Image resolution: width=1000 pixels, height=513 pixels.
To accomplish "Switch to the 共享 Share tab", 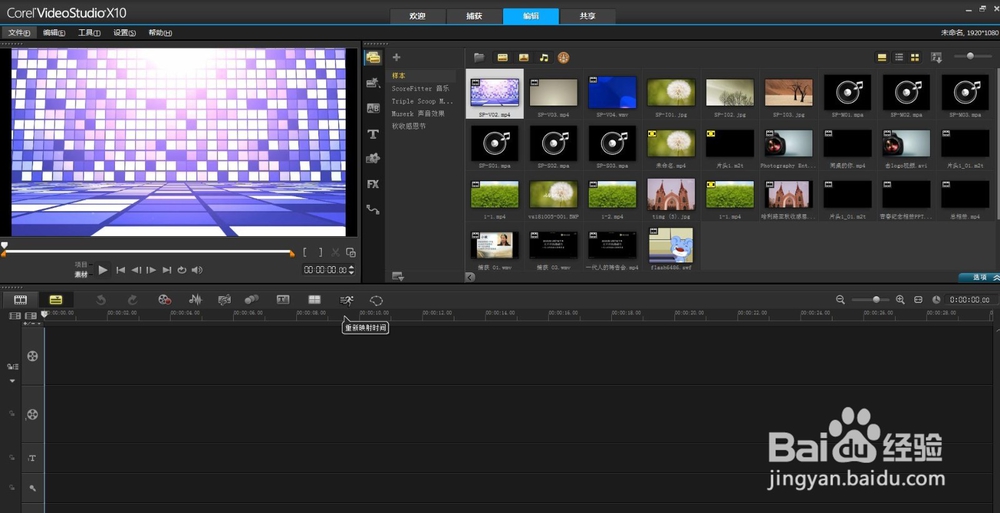I will coord(587,16).
